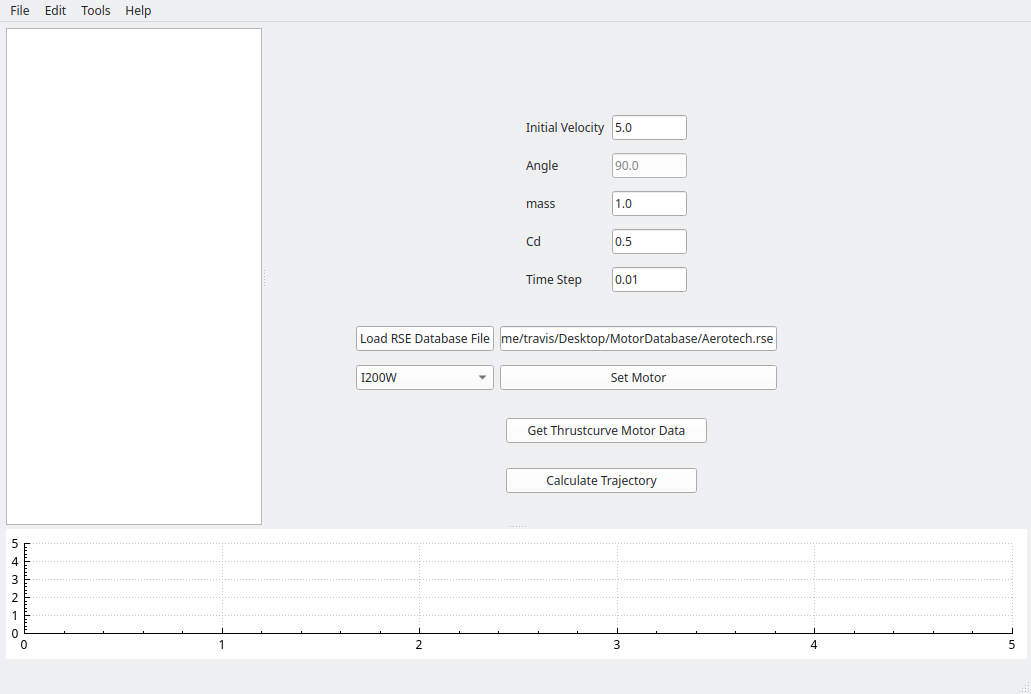Focus the mass input field

click(x=649, y=204)
